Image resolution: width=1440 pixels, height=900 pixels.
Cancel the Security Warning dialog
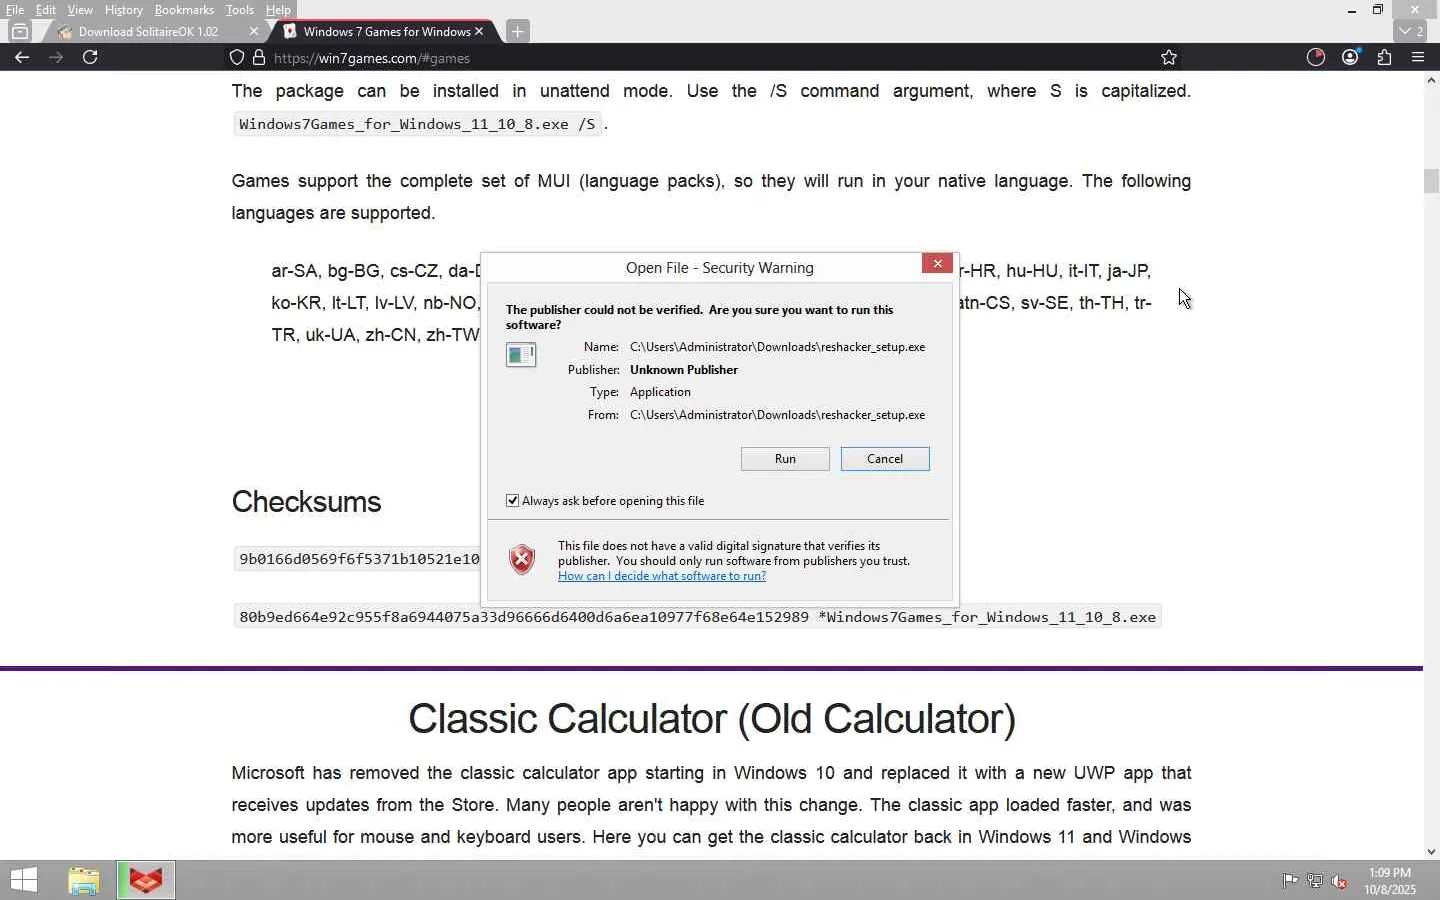885,459
